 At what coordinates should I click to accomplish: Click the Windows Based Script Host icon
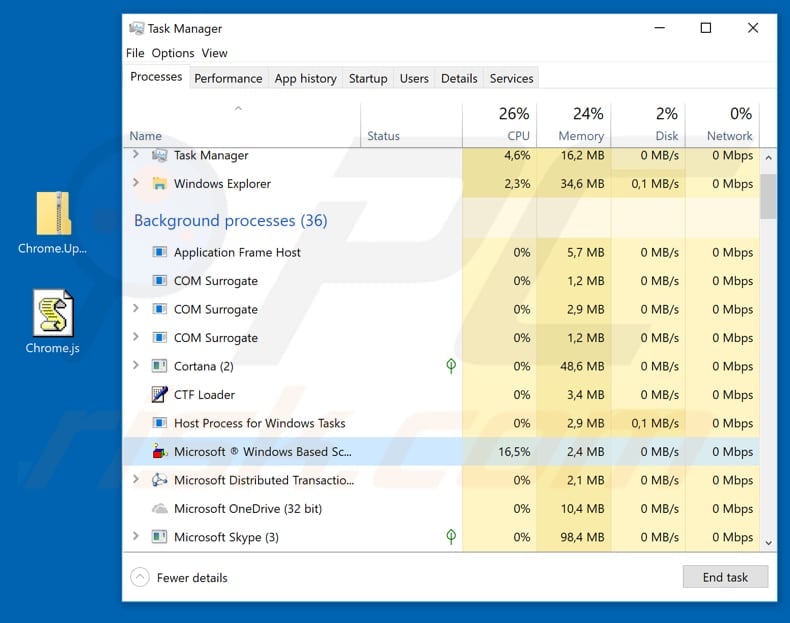(x=160, y=451)
